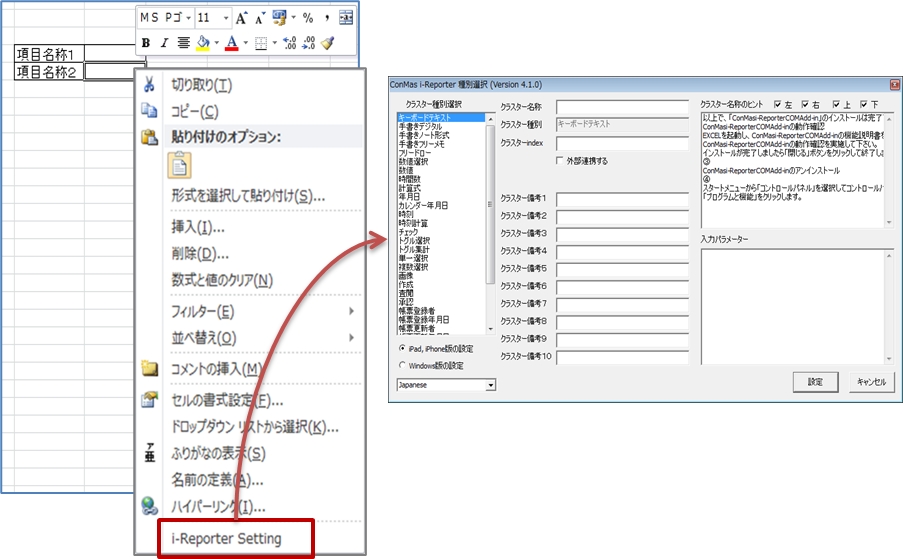This screenshot has width=903, height=559.
Task: Open the Japanese language dropdown
Action: pyautogui.click(x=490, y=384)
